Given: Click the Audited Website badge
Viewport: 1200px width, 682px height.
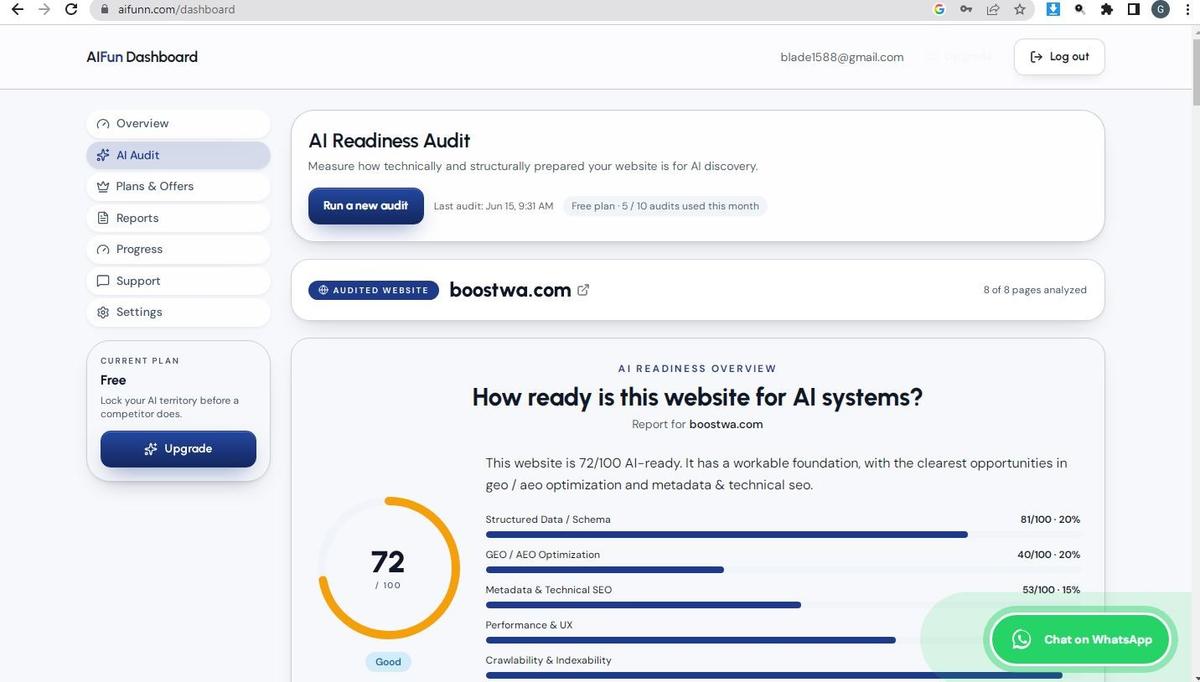Looking at the screenshot, I should tap(373, 290).
